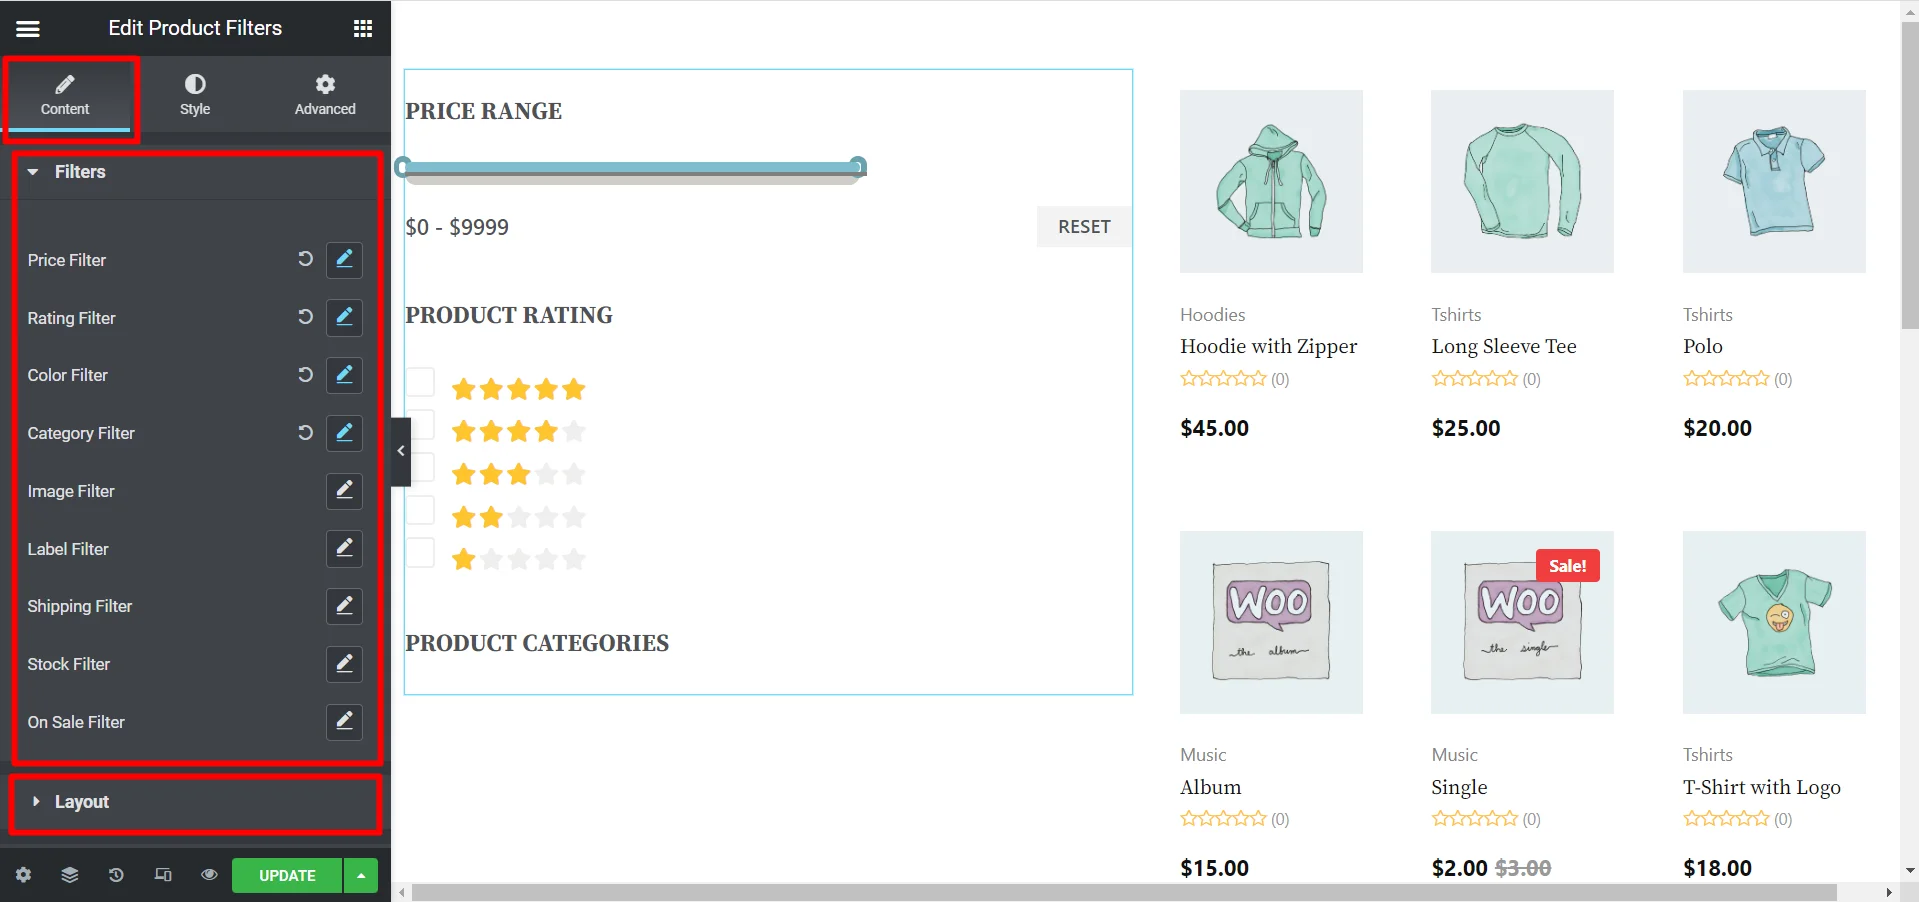This screenshot has height=902, width=1919.
Task: Open the Long Sleeve Tee title link
Action: tap(1504, 346)
